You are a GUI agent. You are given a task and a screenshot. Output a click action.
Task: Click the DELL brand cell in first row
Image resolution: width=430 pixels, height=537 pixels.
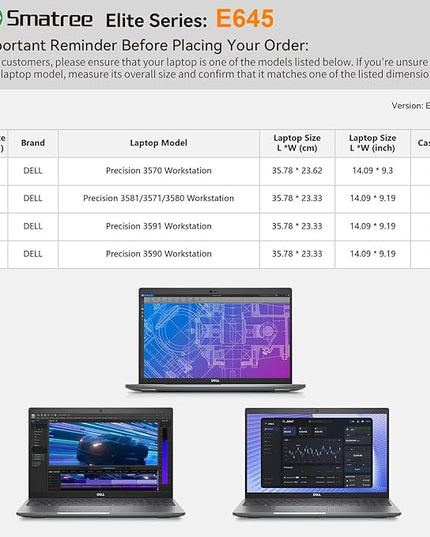point(33,171)
